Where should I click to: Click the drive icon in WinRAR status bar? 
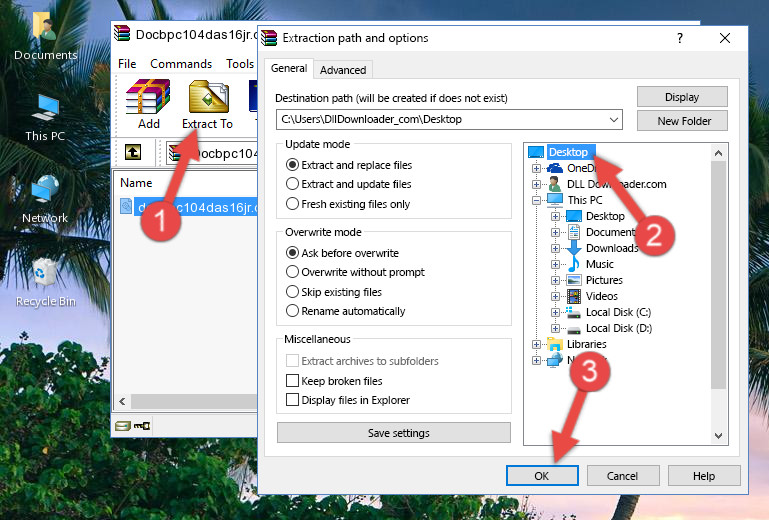coord(123,426)
